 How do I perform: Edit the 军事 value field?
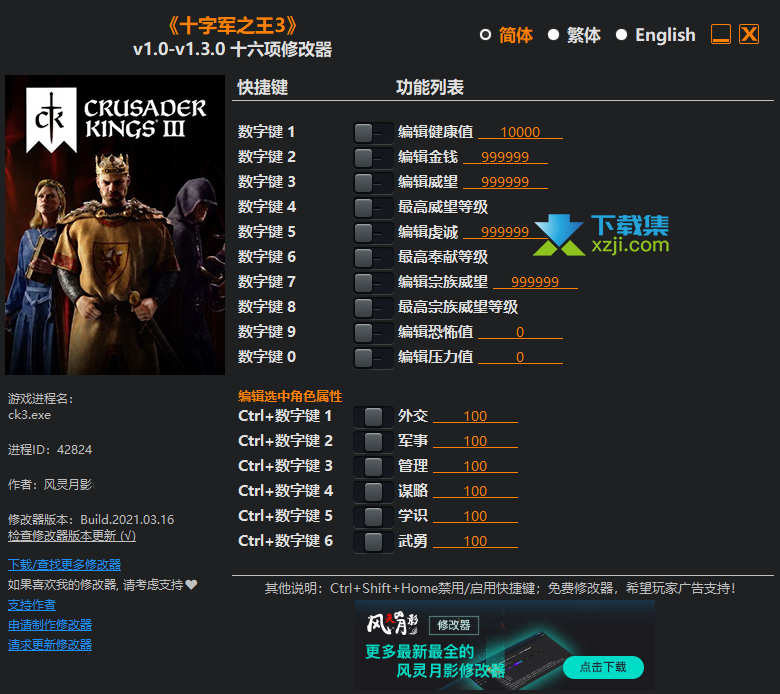tap(476, 441)
